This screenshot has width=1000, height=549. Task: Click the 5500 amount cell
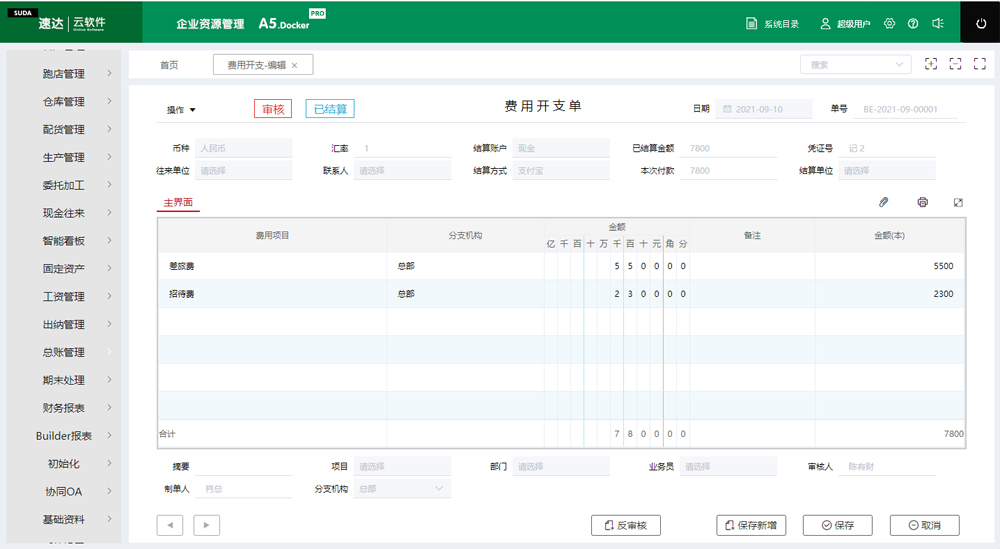[890, 266]
